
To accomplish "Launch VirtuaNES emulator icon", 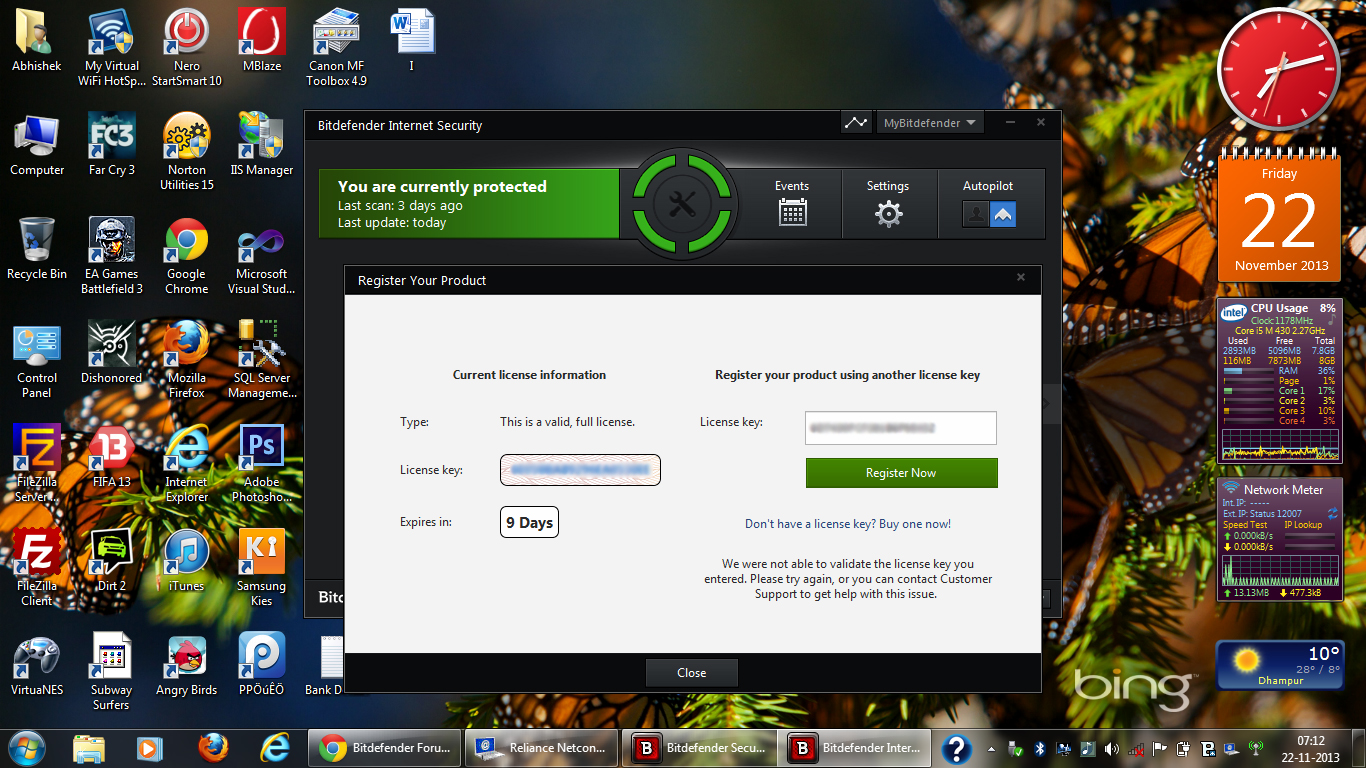I will point(37,664).
